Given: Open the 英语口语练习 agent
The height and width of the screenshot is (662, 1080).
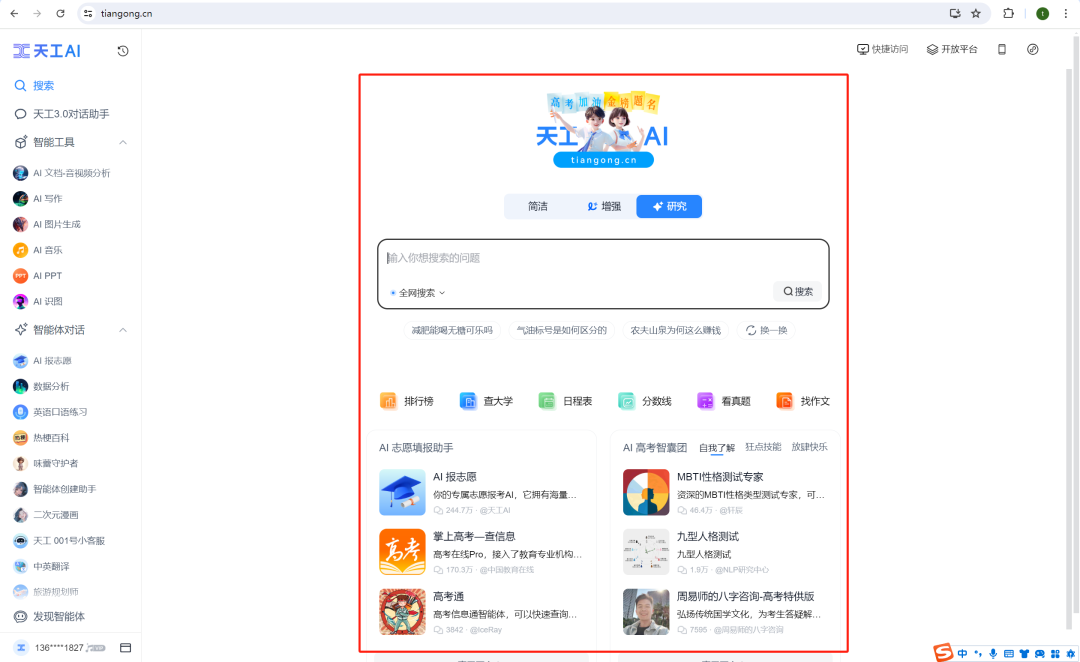Looking at the screenshot, I should tap(50, 412).
